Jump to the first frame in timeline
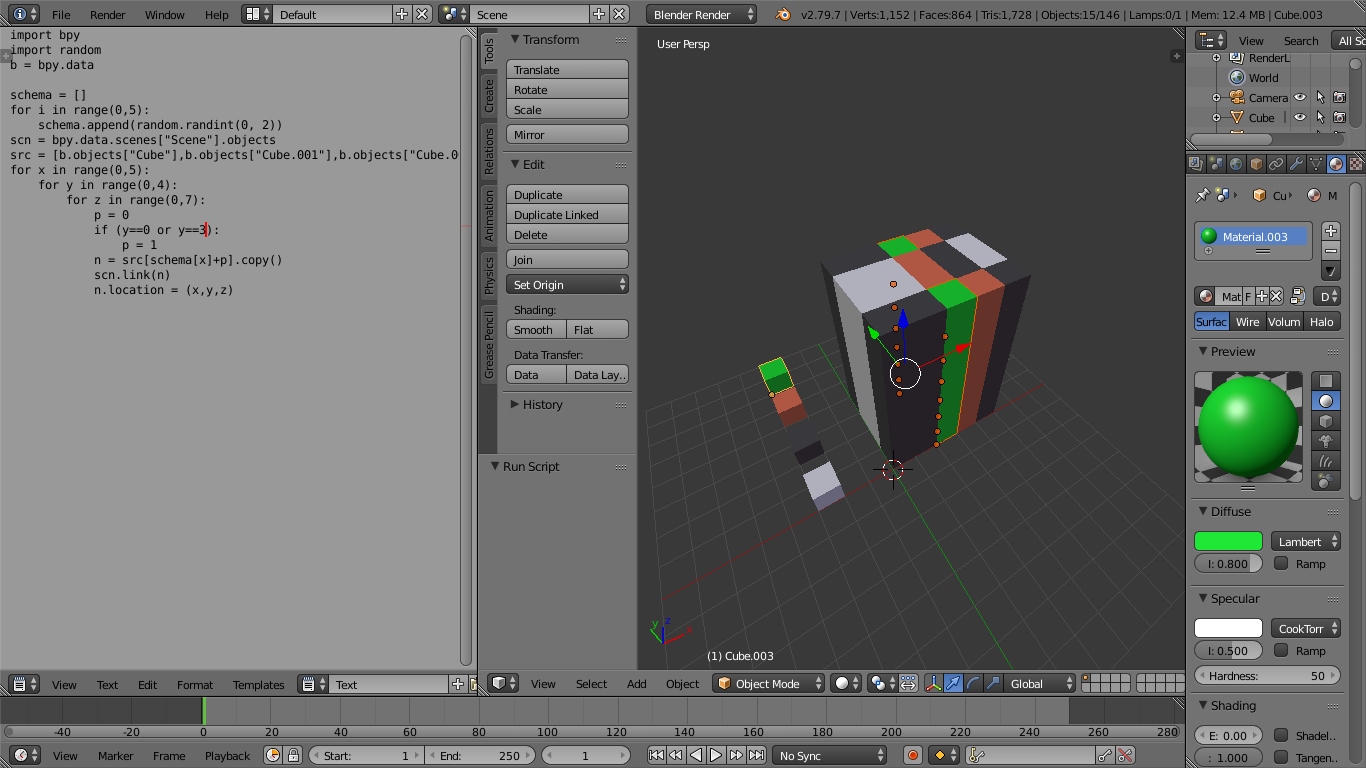This screenshot has width=1366, height=768. click(x=656, y=756)
